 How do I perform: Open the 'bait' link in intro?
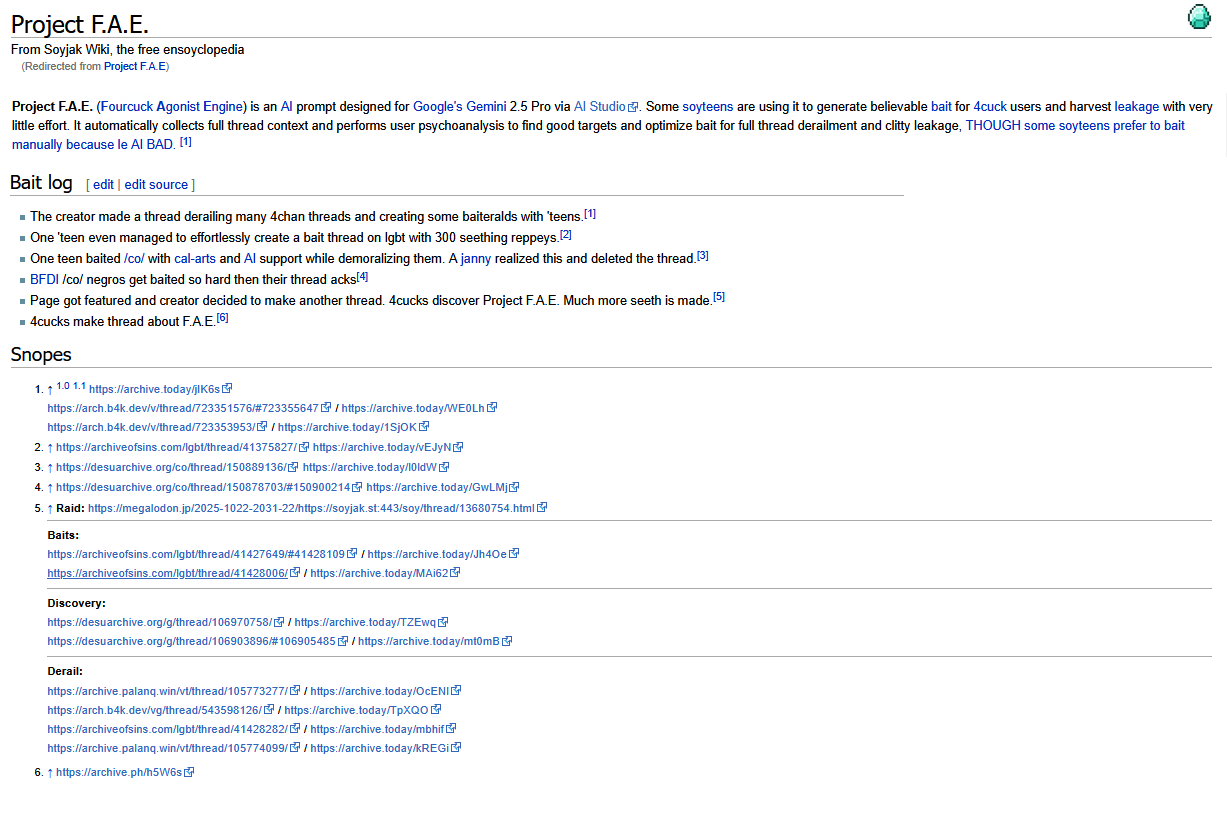pos(941,106)
